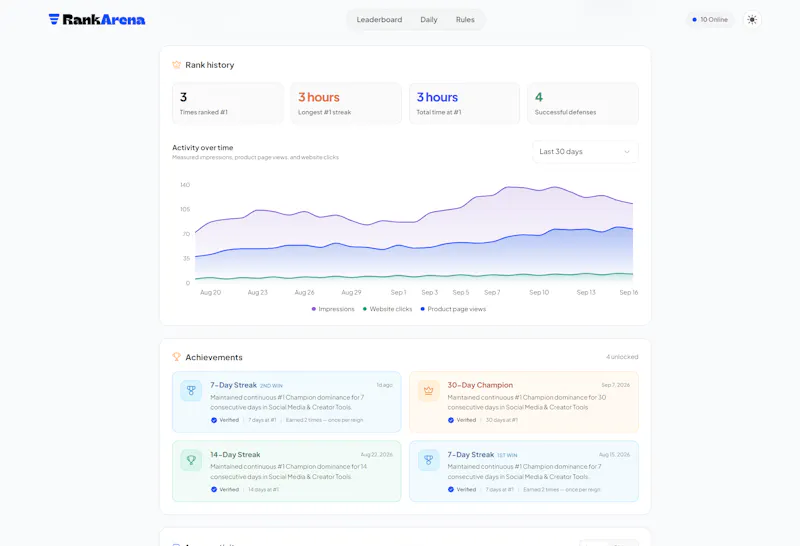800x546 pixels.
Task: Click the '4 unlocked' text
Action: [622, 357]
